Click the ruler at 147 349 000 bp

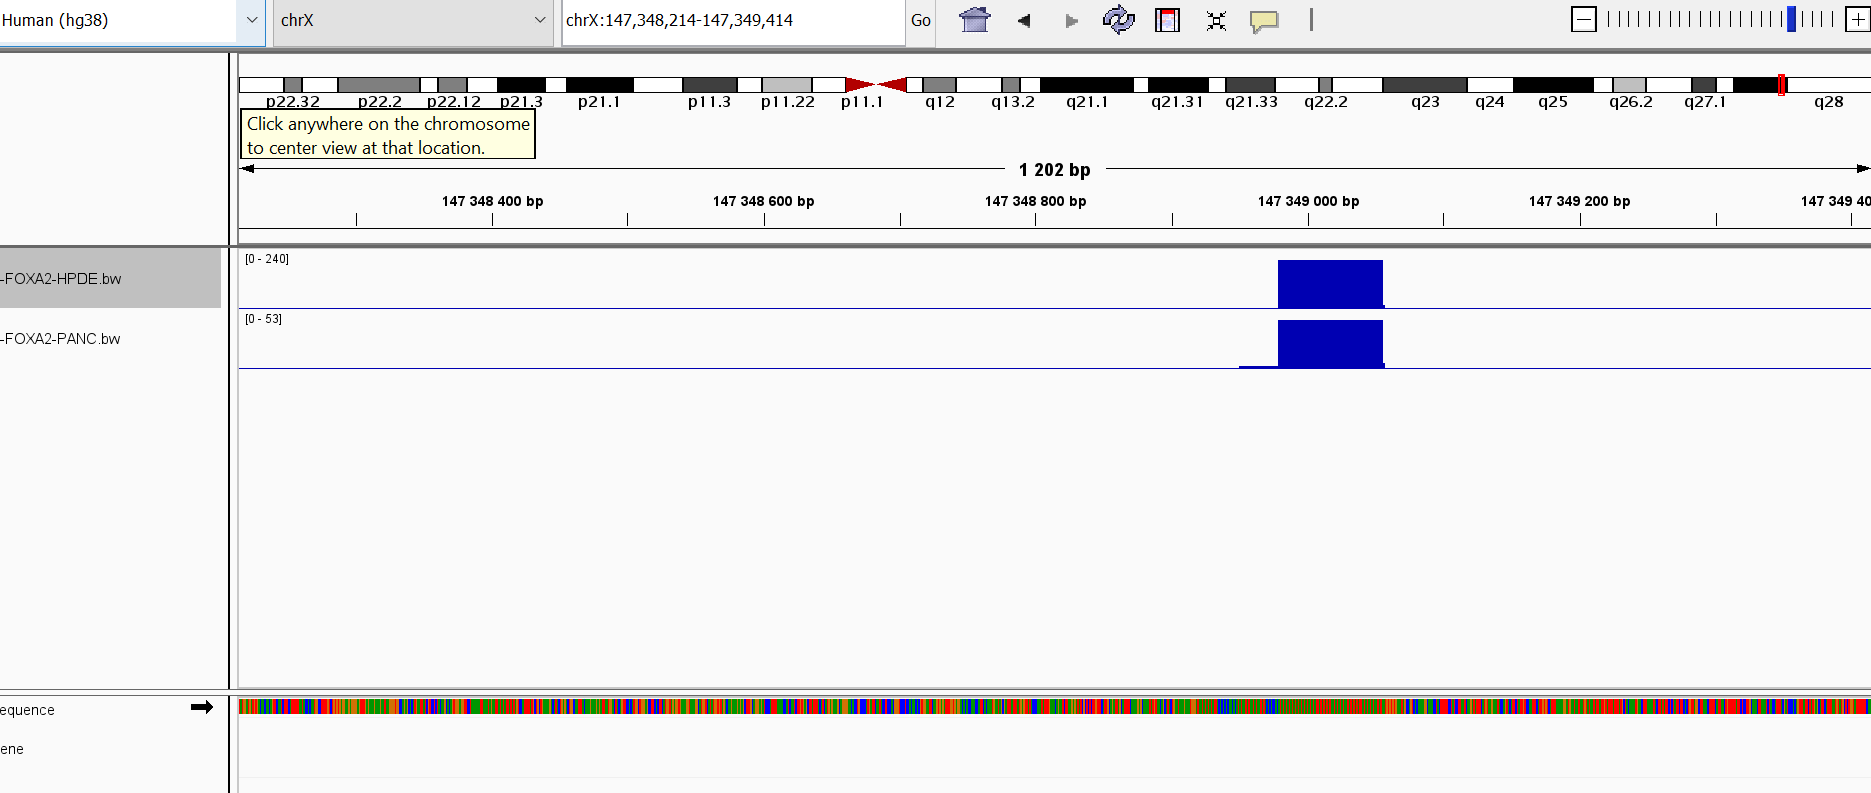pos(1308,201)
